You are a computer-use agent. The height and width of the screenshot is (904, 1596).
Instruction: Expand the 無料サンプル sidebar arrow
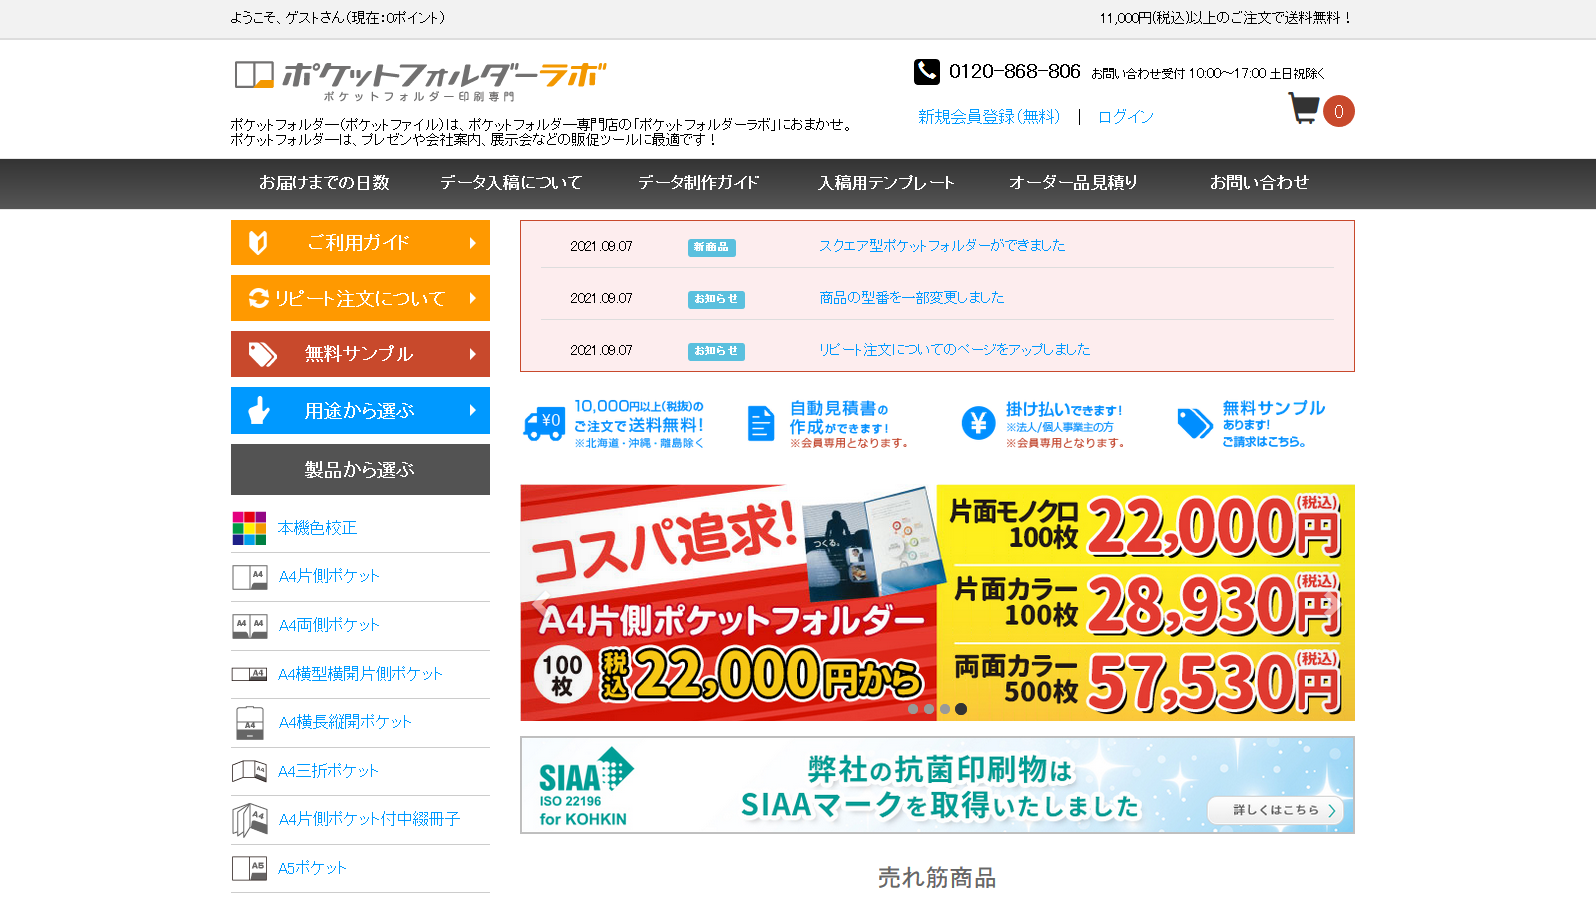(473, 354)
